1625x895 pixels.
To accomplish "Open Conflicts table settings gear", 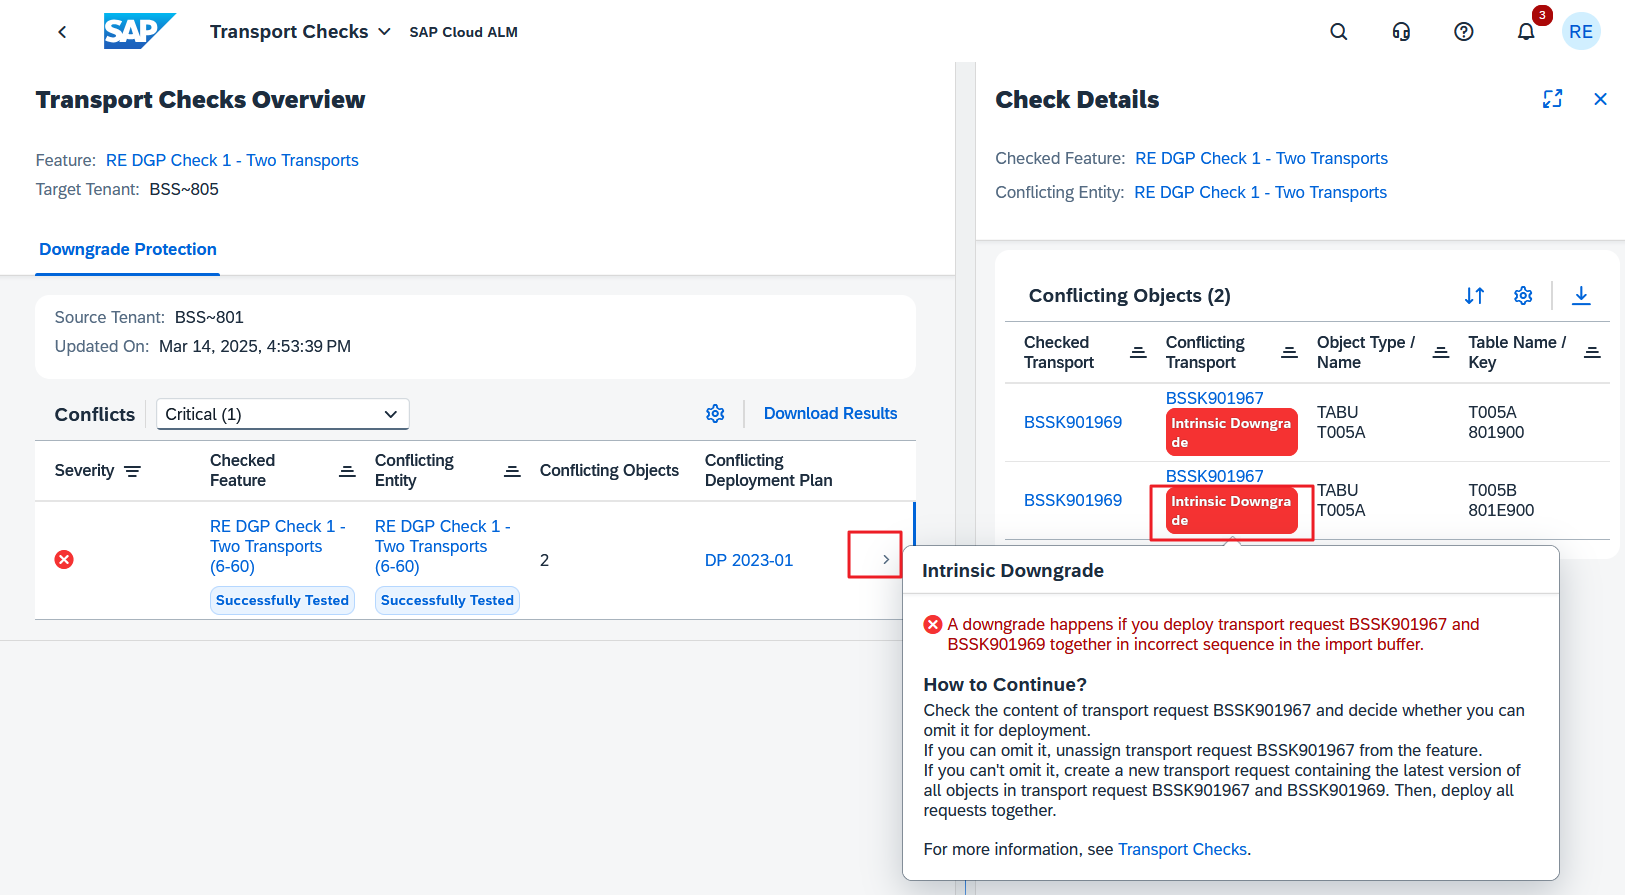I will point(715,414).
